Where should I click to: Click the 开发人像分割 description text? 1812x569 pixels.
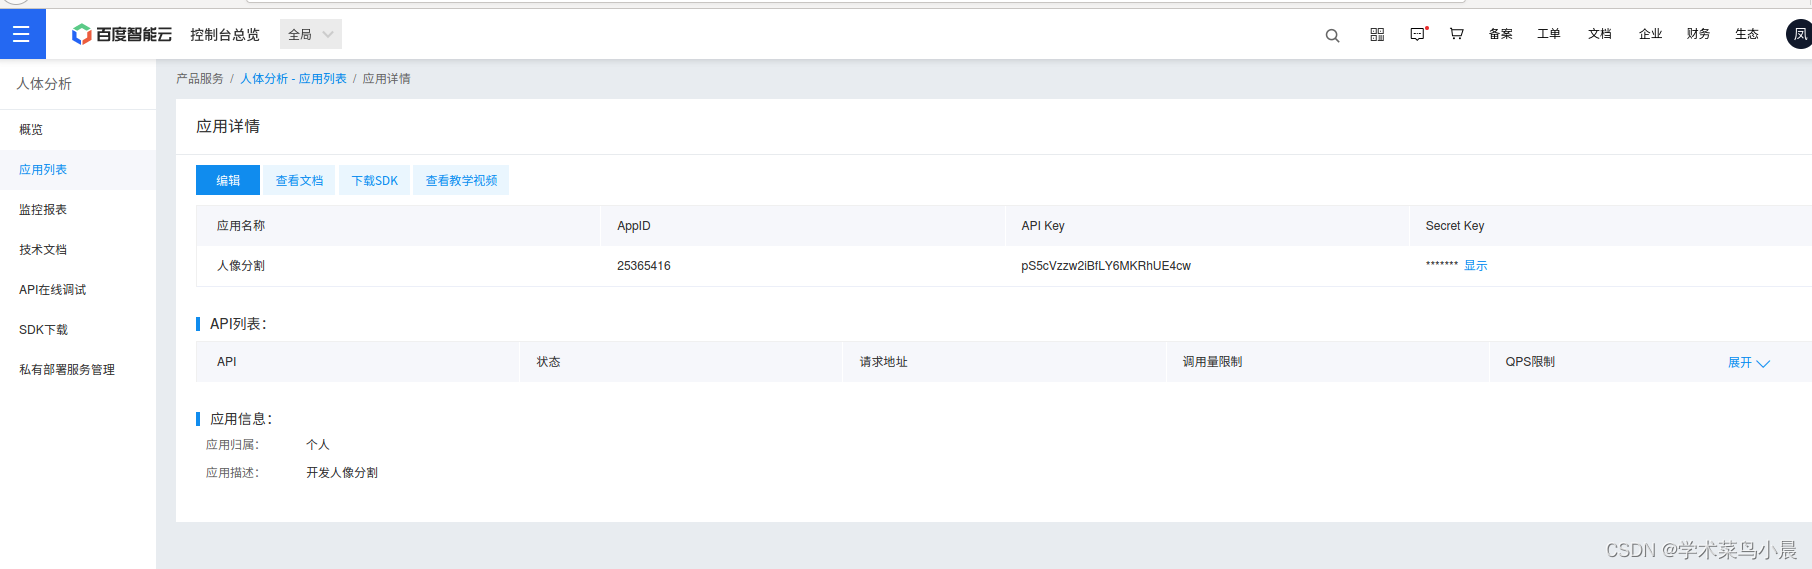point(342,473)
